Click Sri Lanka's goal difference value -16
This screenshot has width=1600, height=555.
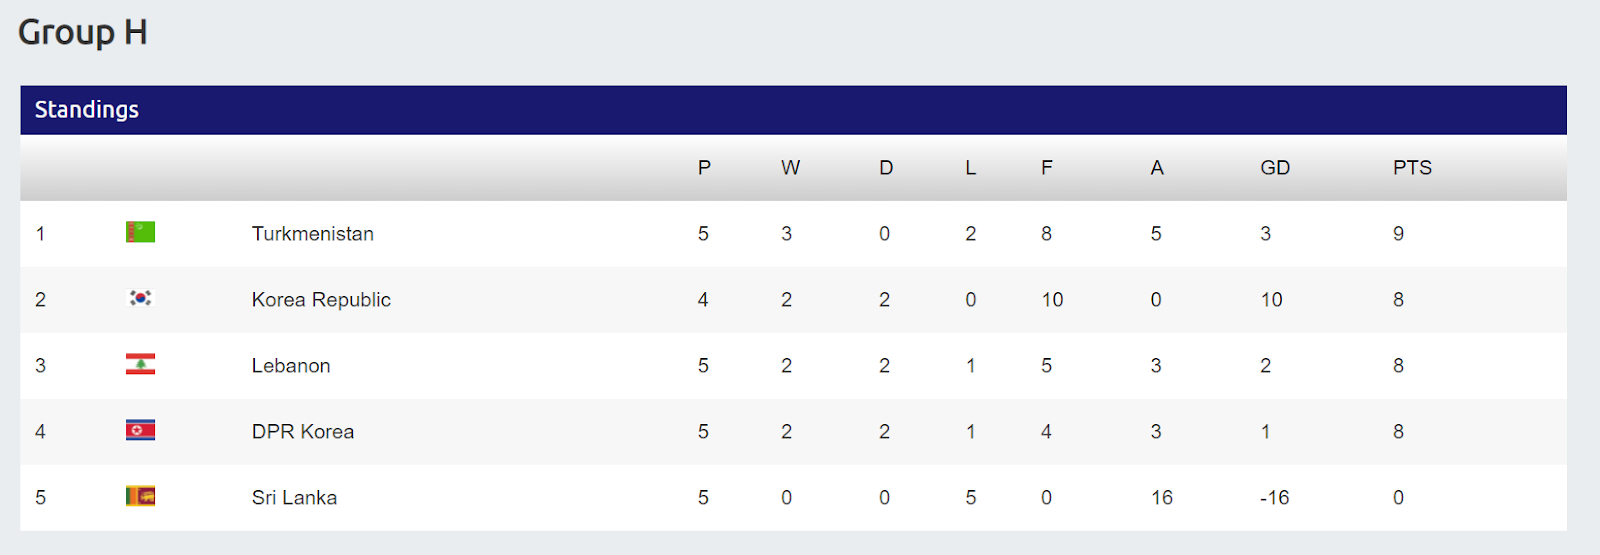click(x=1274, y=497)
